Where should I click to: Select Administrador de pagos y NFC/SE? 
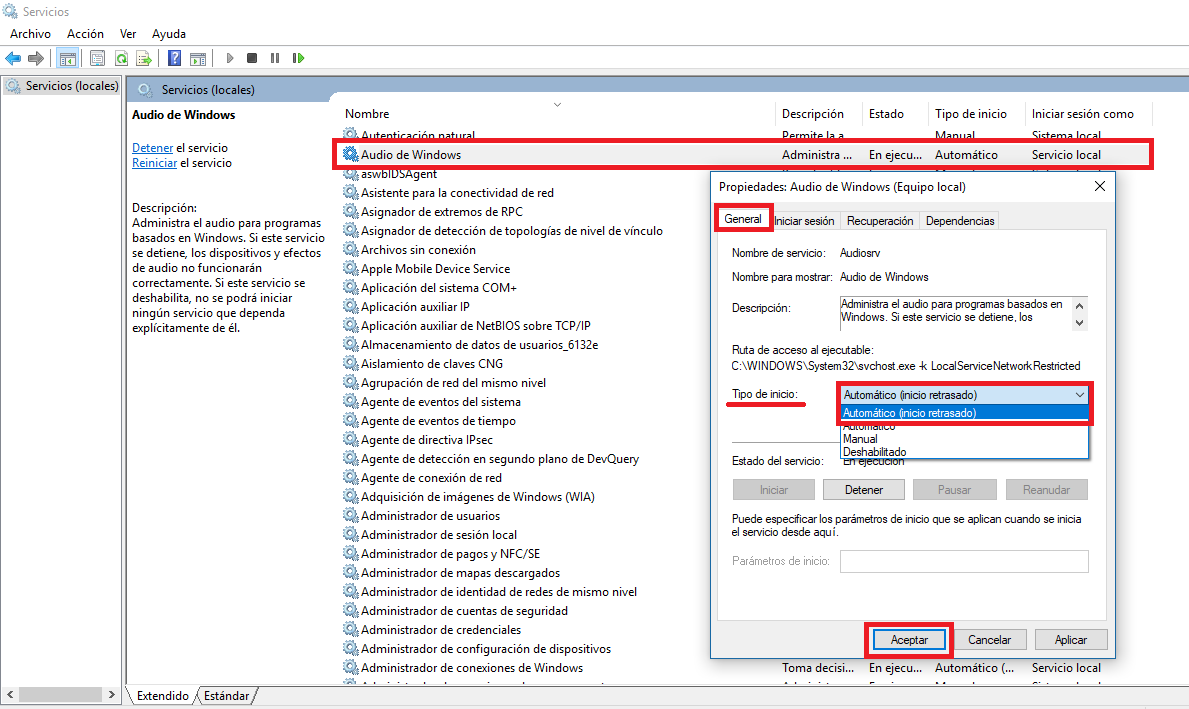(x=450, y=554)
